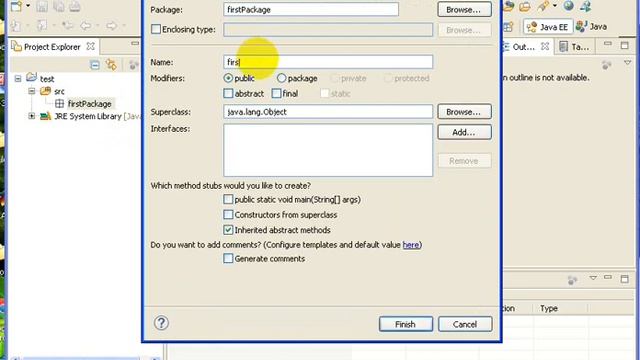Toggle the Enclosing type checkbox
The height and width of the screenshot is (360, 640).
(x=156, y=29)
